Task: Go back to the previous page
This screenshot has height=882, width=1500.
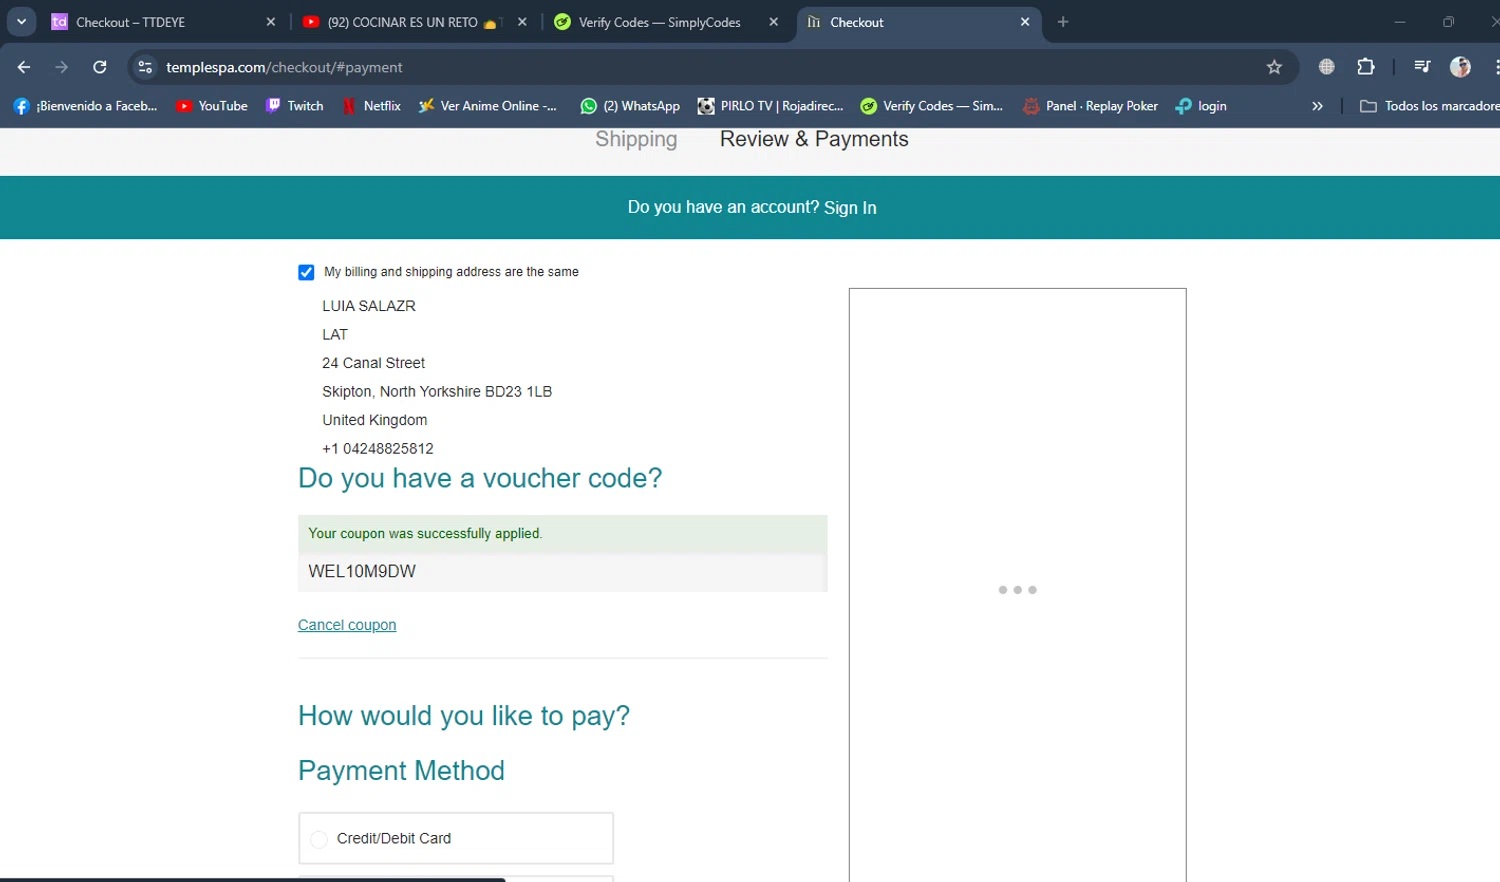Action: tap(24, 67)
